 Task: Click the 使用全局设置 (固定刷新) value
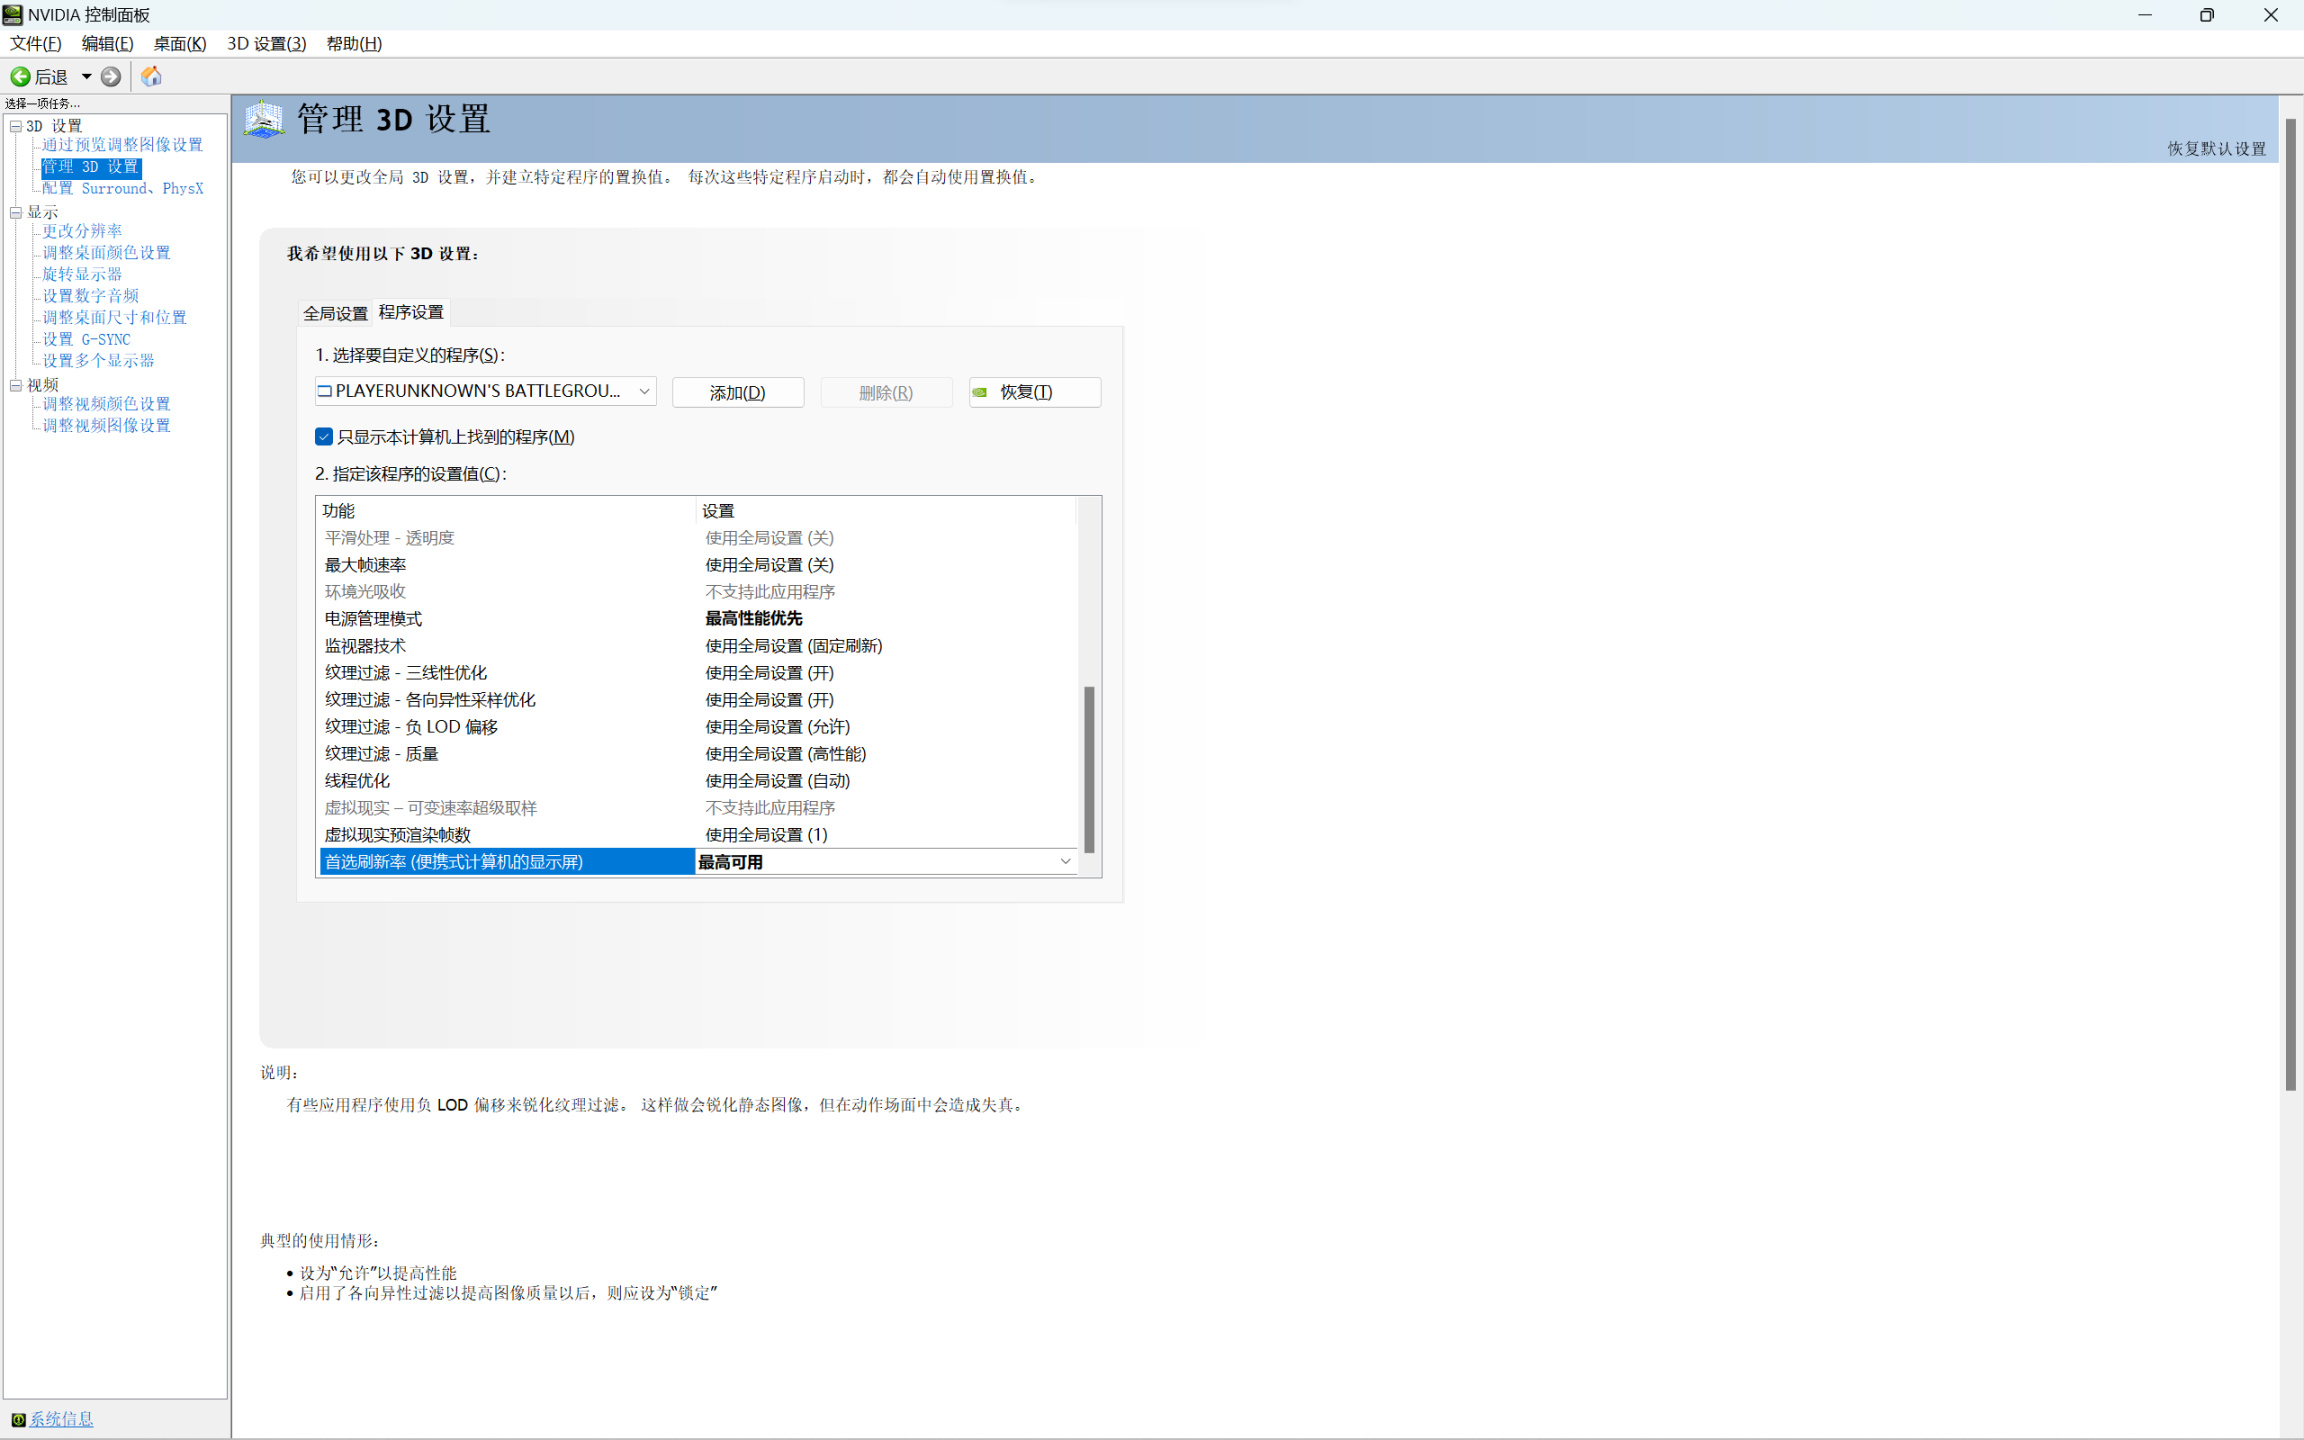[794, 646]
